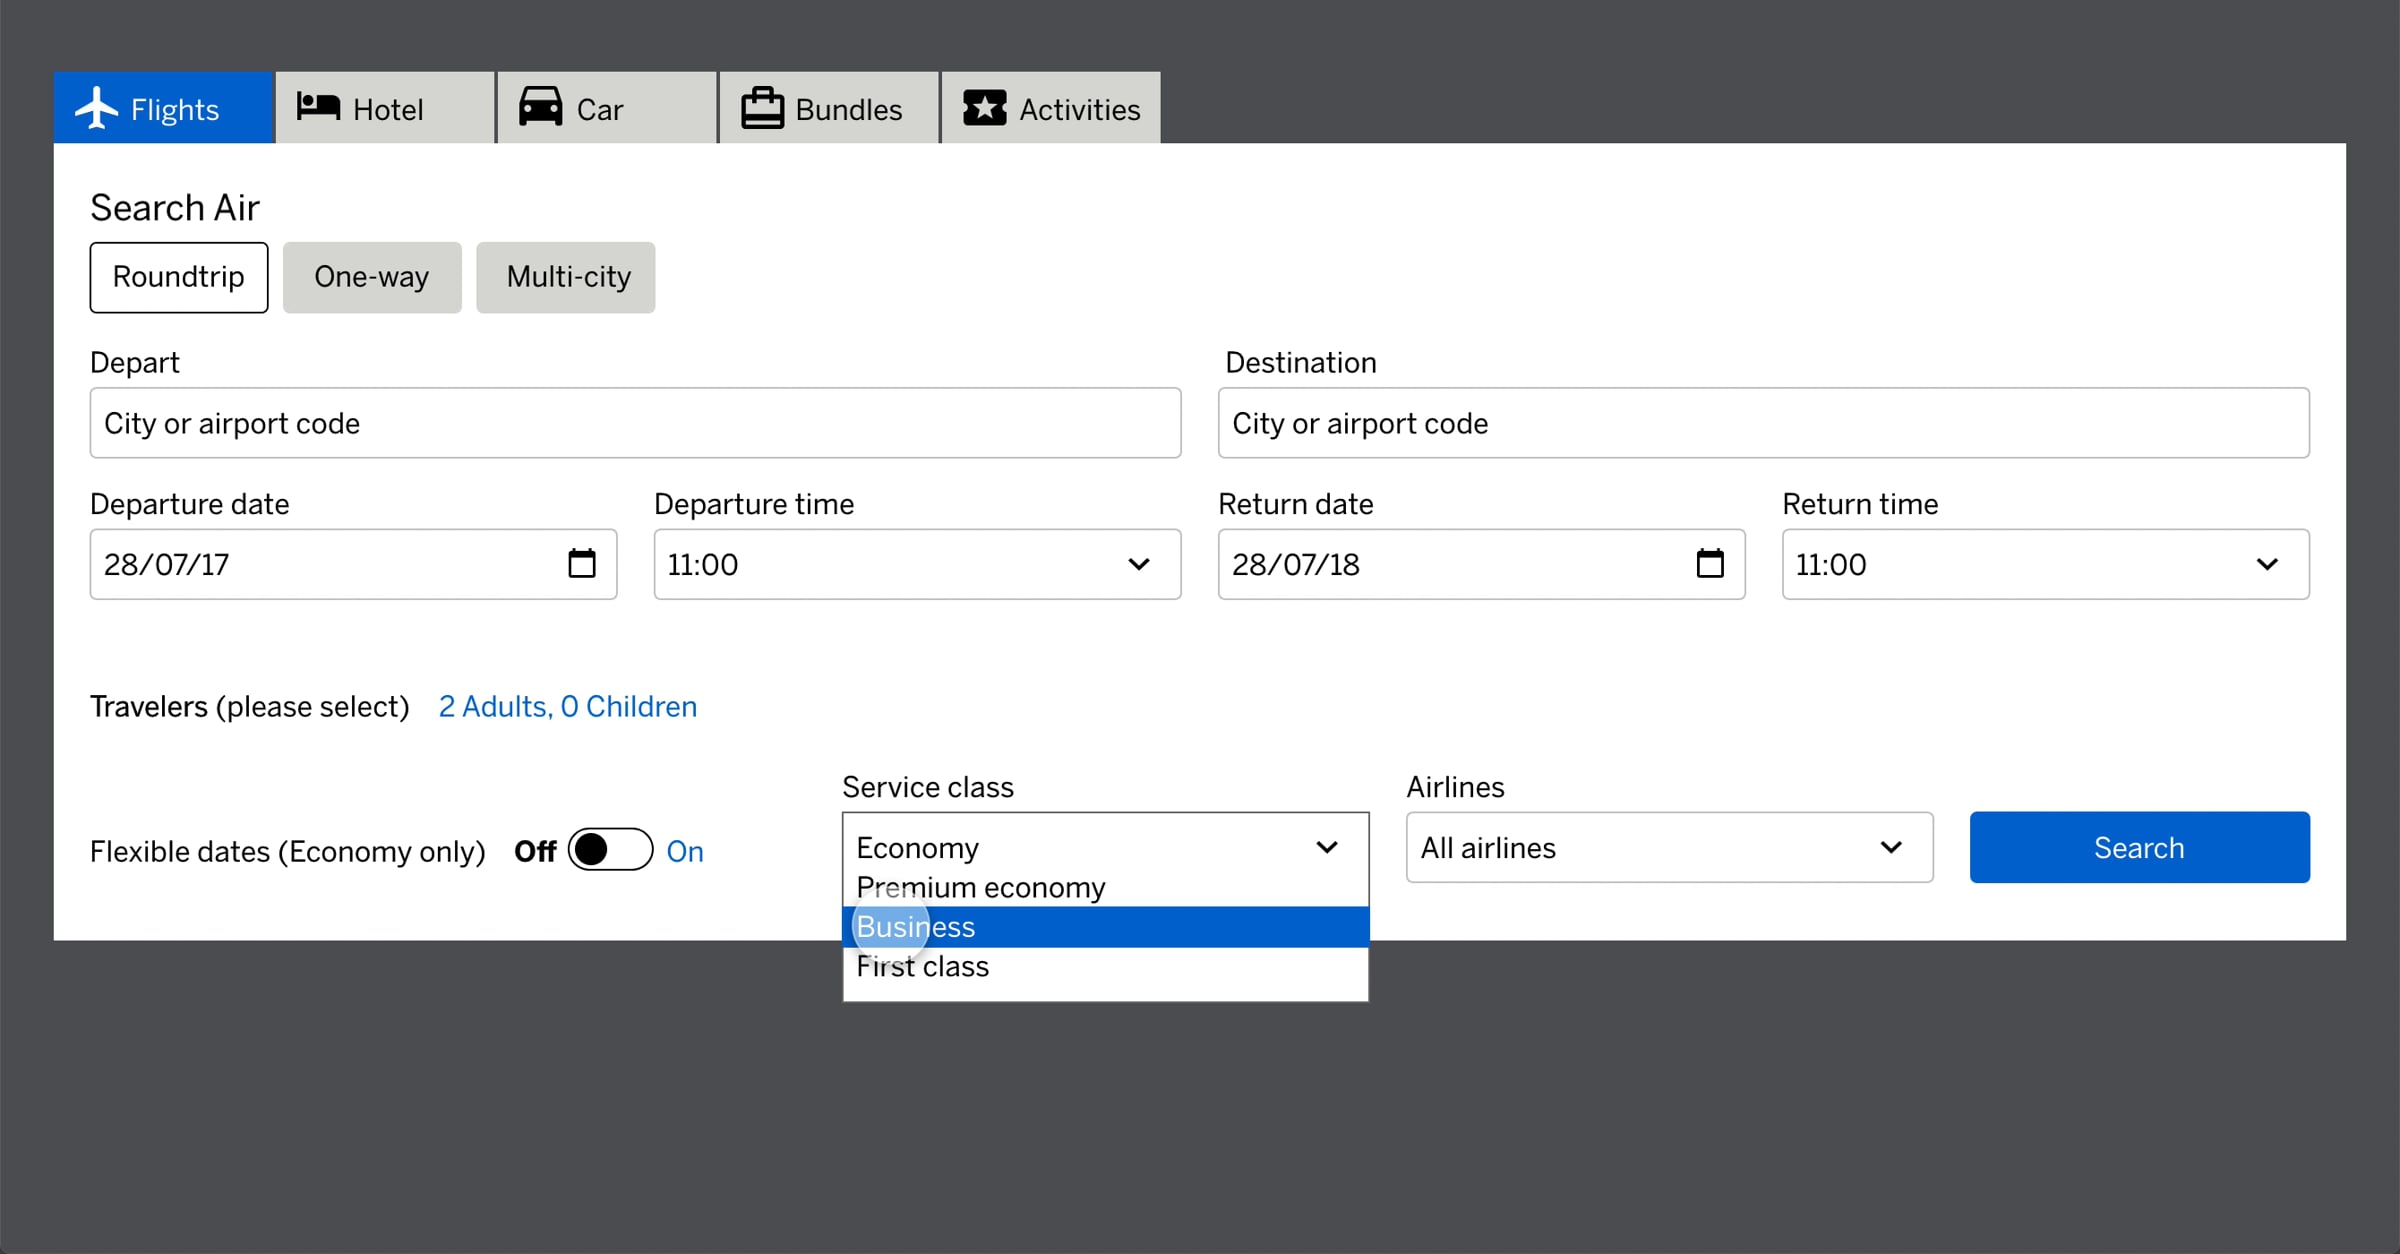The image size is (2400, 1254).
Task: Expand the All airlines dropdown
Action: pyautogui.click(x=1669, y=848)
